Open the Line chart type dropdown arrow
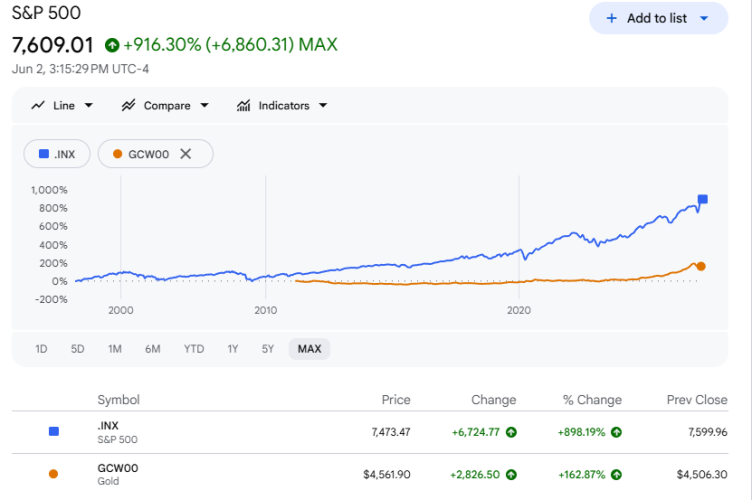Viewport: 752px width, 500px height. (x=89, y=105)
